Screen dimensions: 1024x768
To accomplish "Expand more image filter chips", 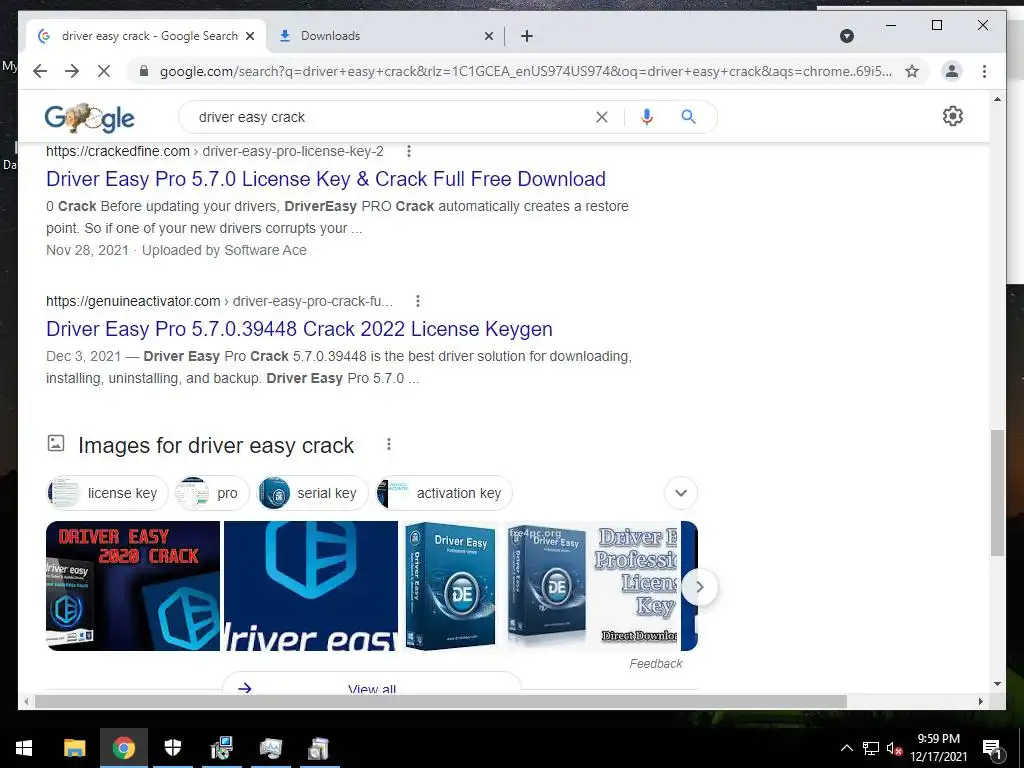I will pos(680,493).
